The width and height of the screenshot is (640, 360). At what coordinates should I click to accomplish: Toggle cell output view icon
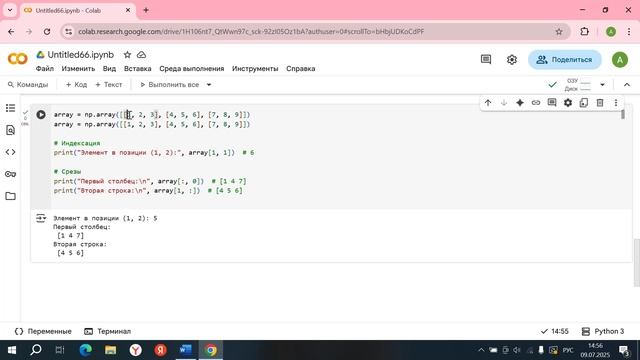[41, 218]
